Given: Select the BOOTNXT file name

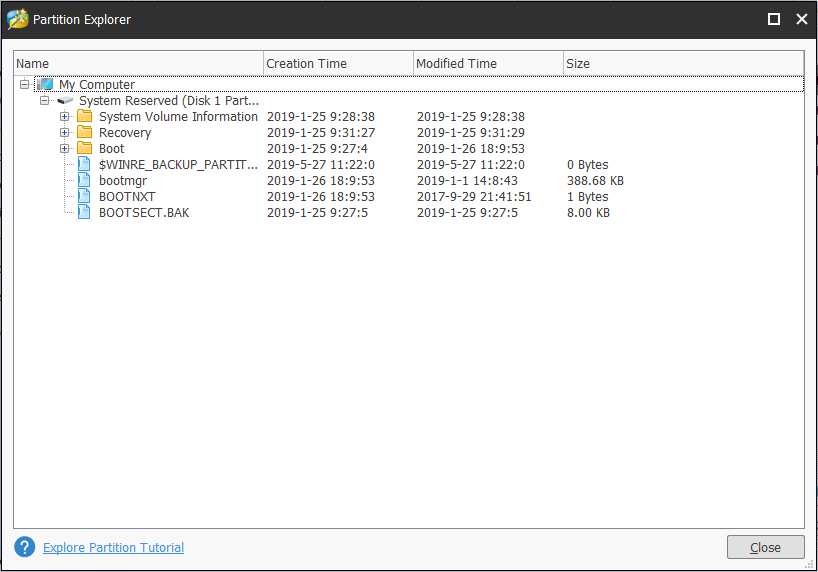Looking at the screenshot, I should 127,197.
